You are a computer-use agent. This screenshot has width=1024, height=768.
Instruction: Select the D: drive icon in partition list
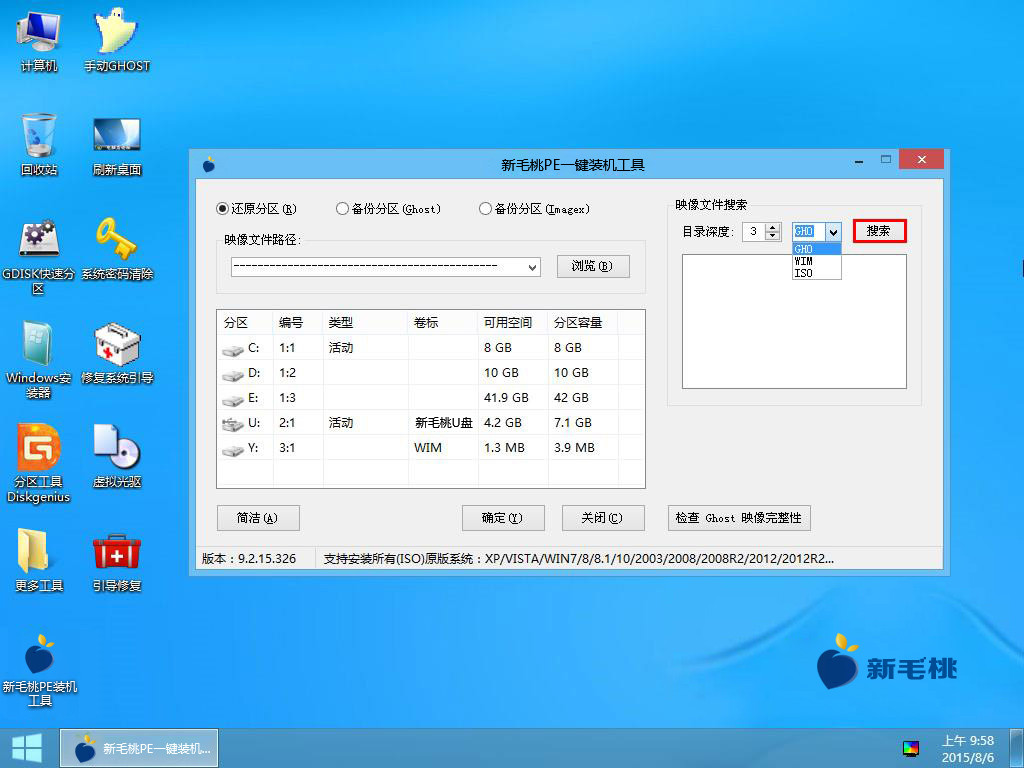(232, 376)
